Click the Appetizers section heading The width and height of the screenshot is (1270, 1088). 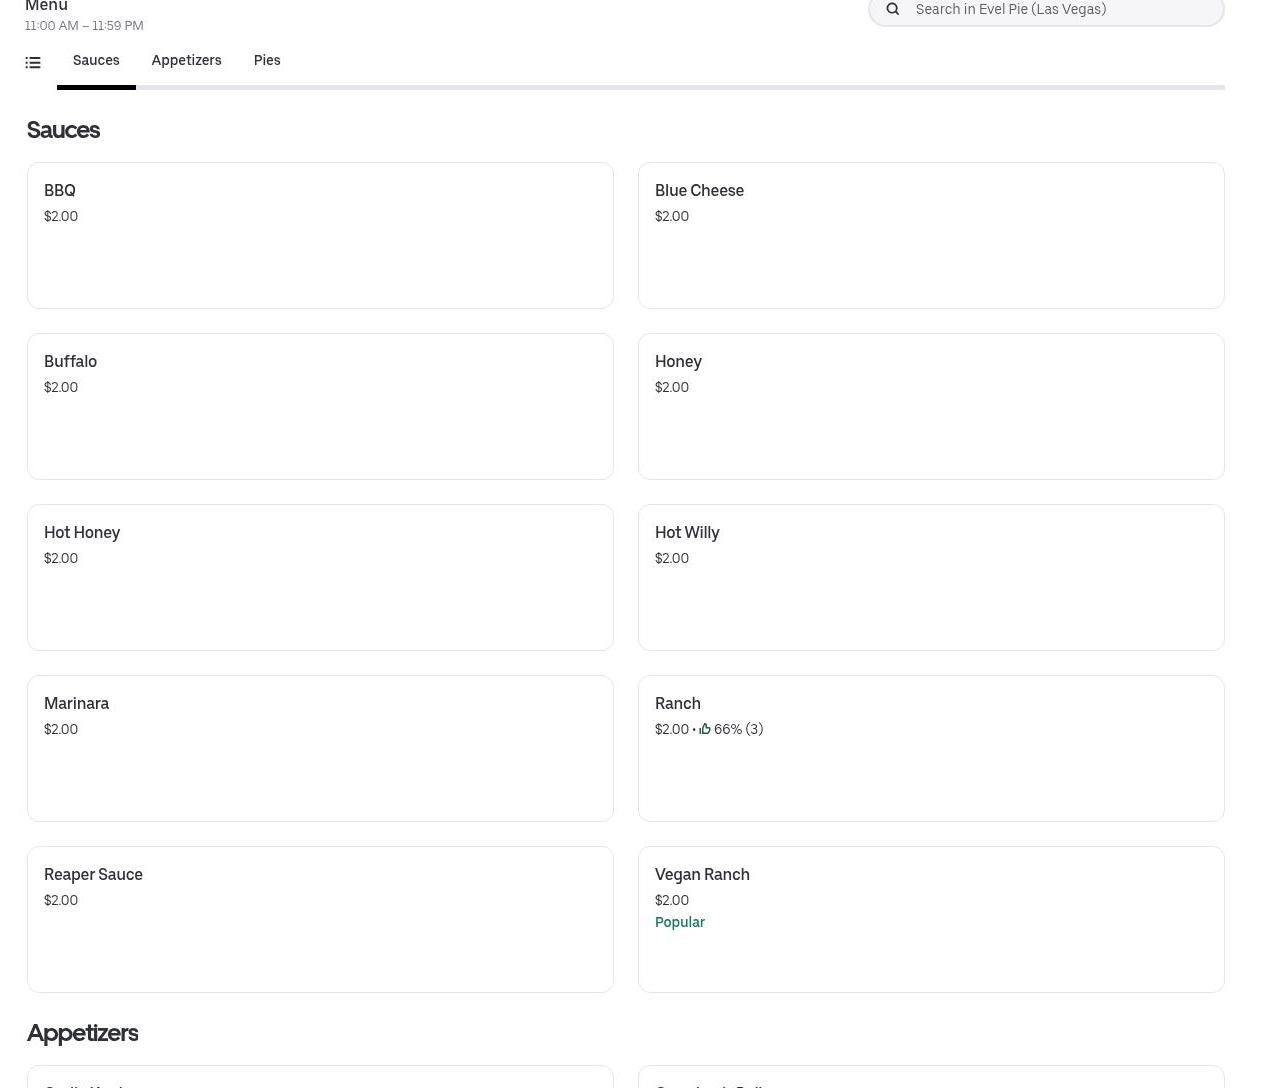pos(82,1033)
